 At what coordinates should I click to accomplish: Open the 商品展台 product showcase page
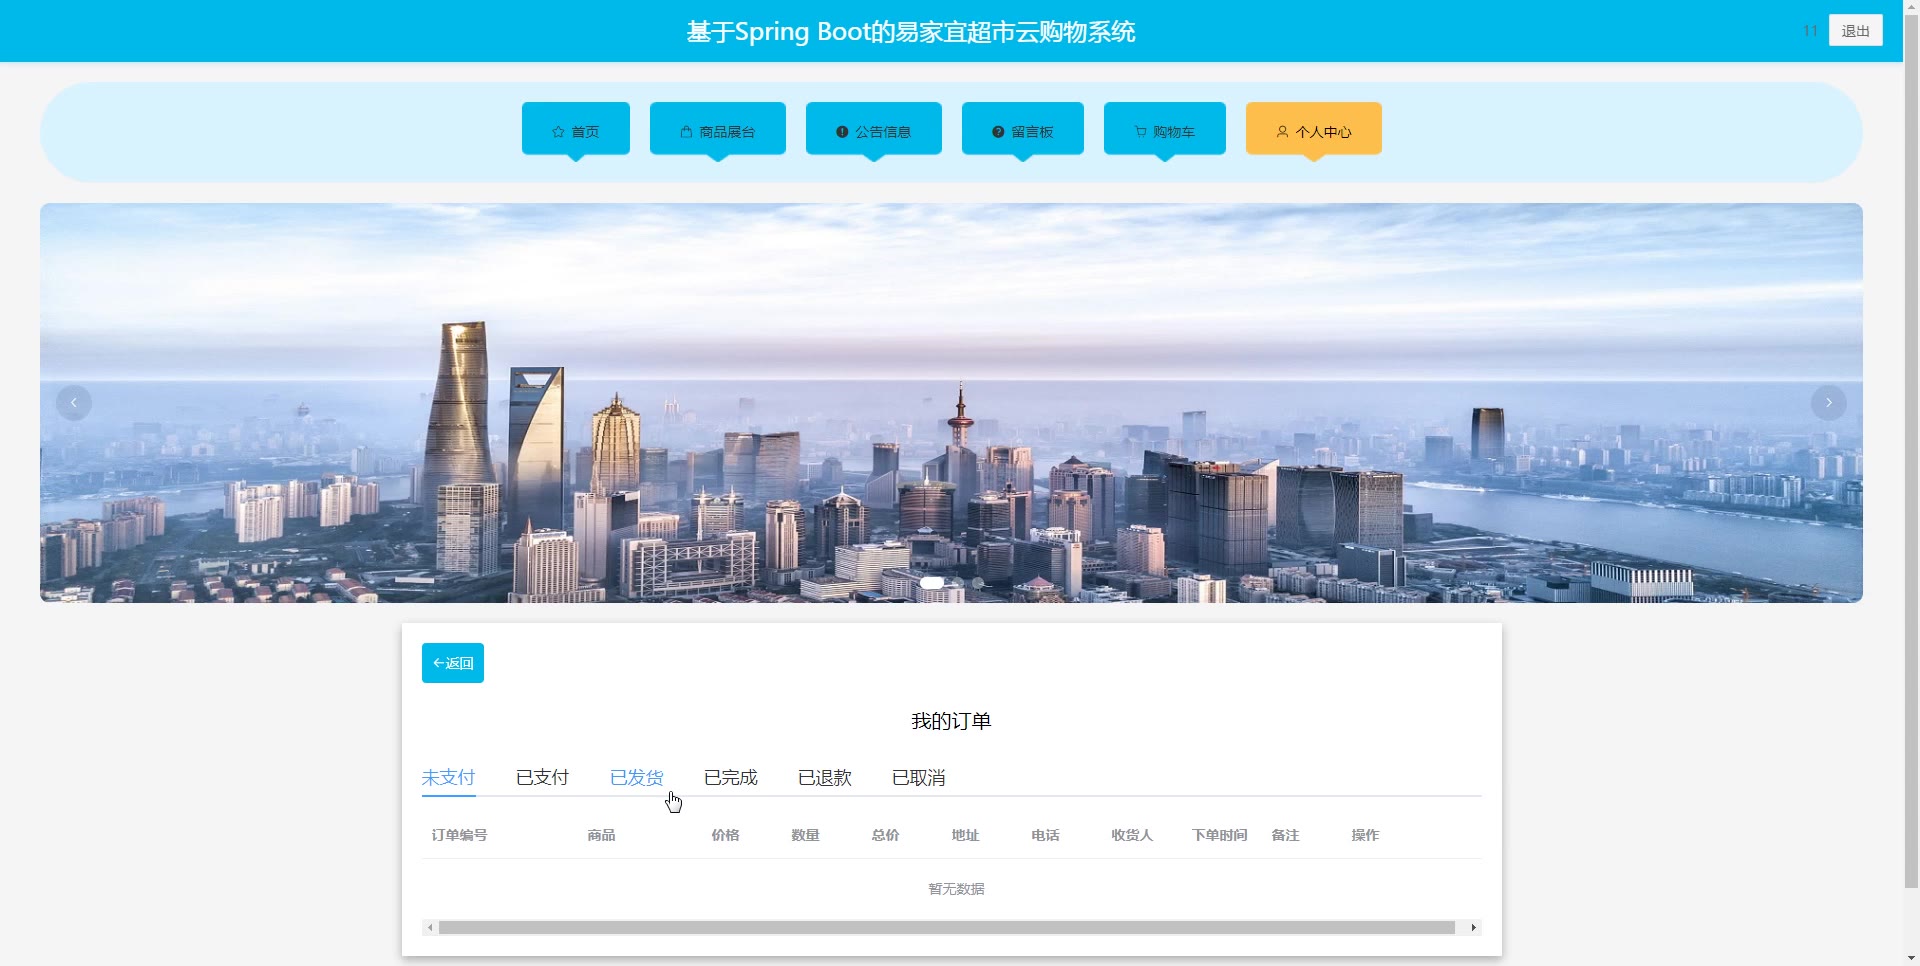point(718,129)
